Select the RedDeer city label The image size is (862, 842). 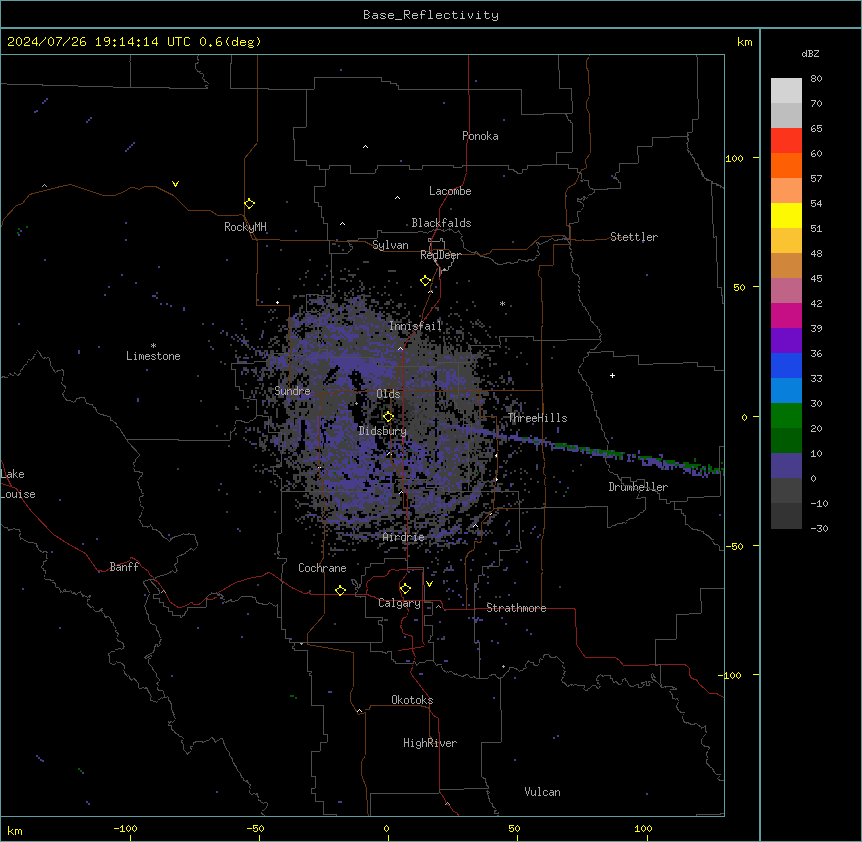click(x=440, y=255)
